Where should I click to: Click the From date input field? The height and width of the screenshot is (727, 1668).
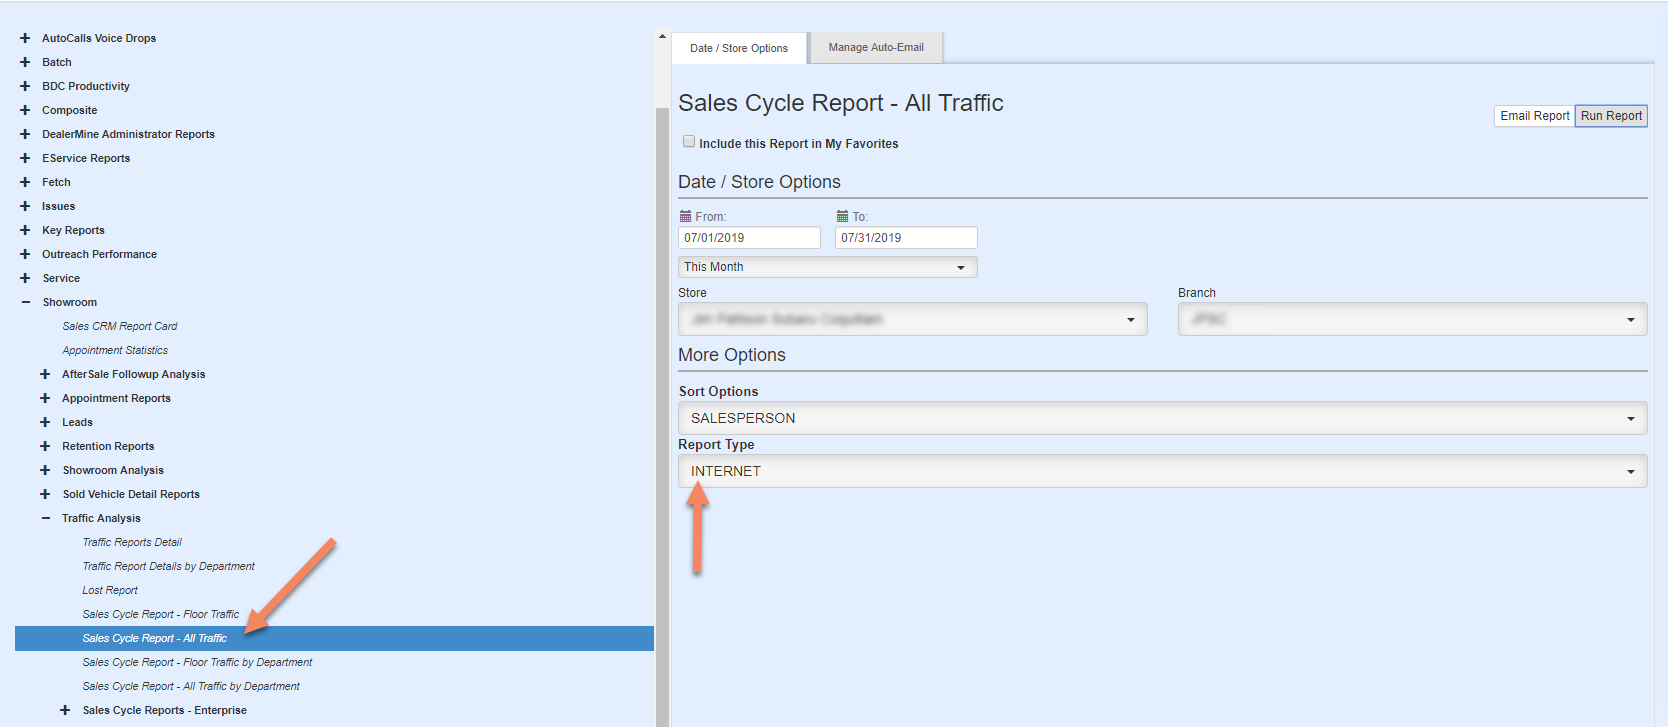point(748,238)
